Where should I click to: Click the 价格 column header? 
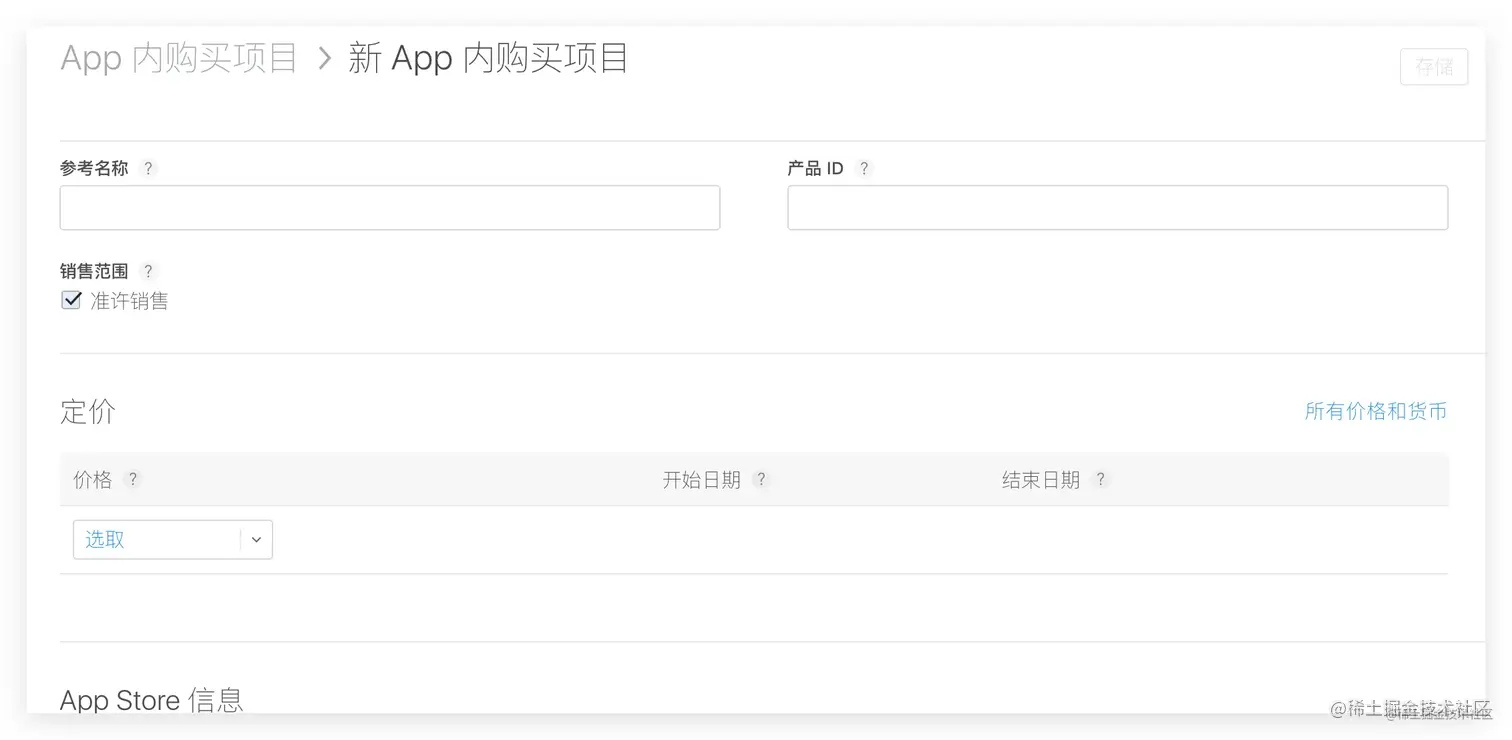(93, 480)
